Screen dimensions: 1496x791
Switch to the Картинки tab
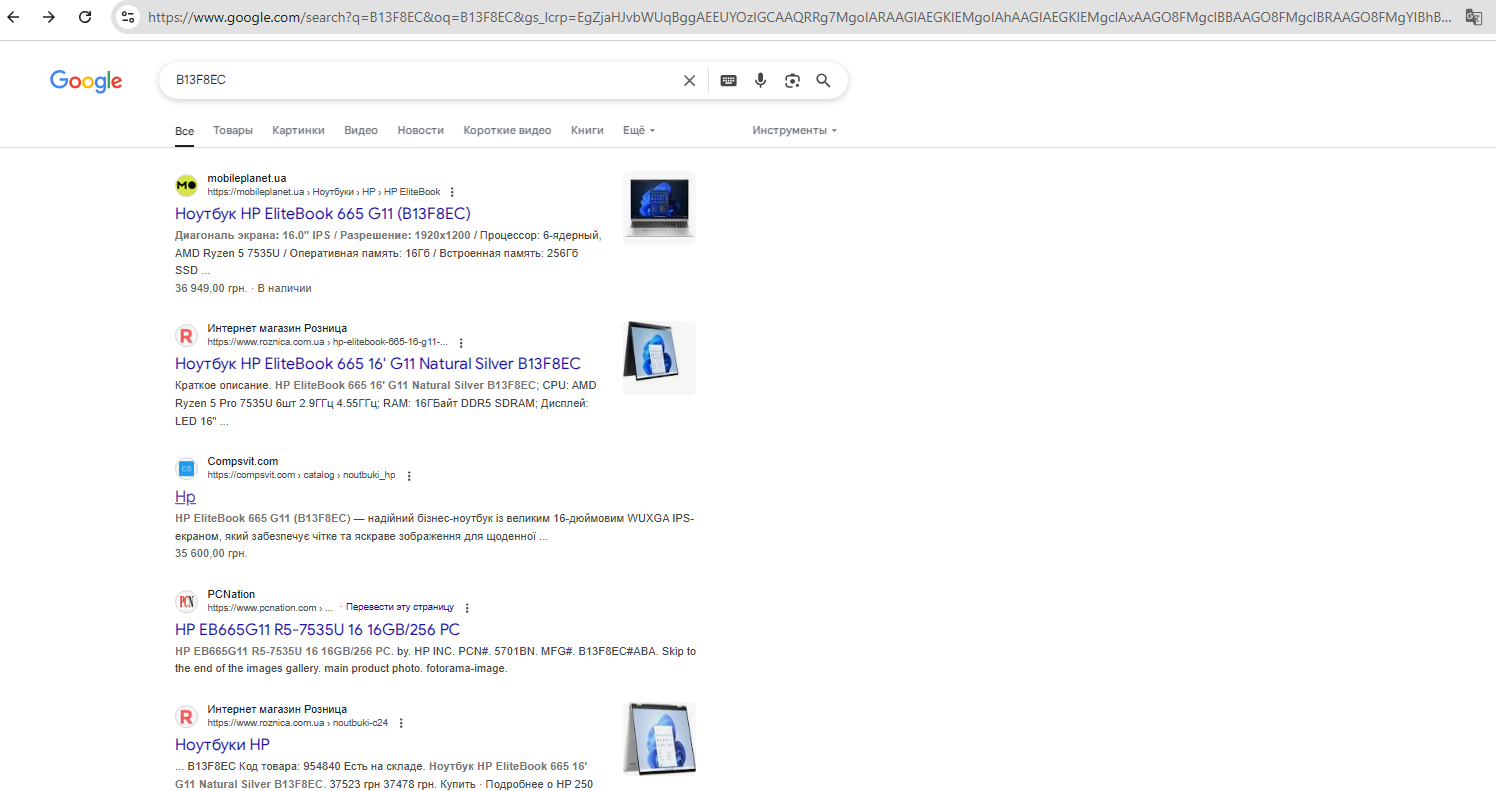[298, 131]
